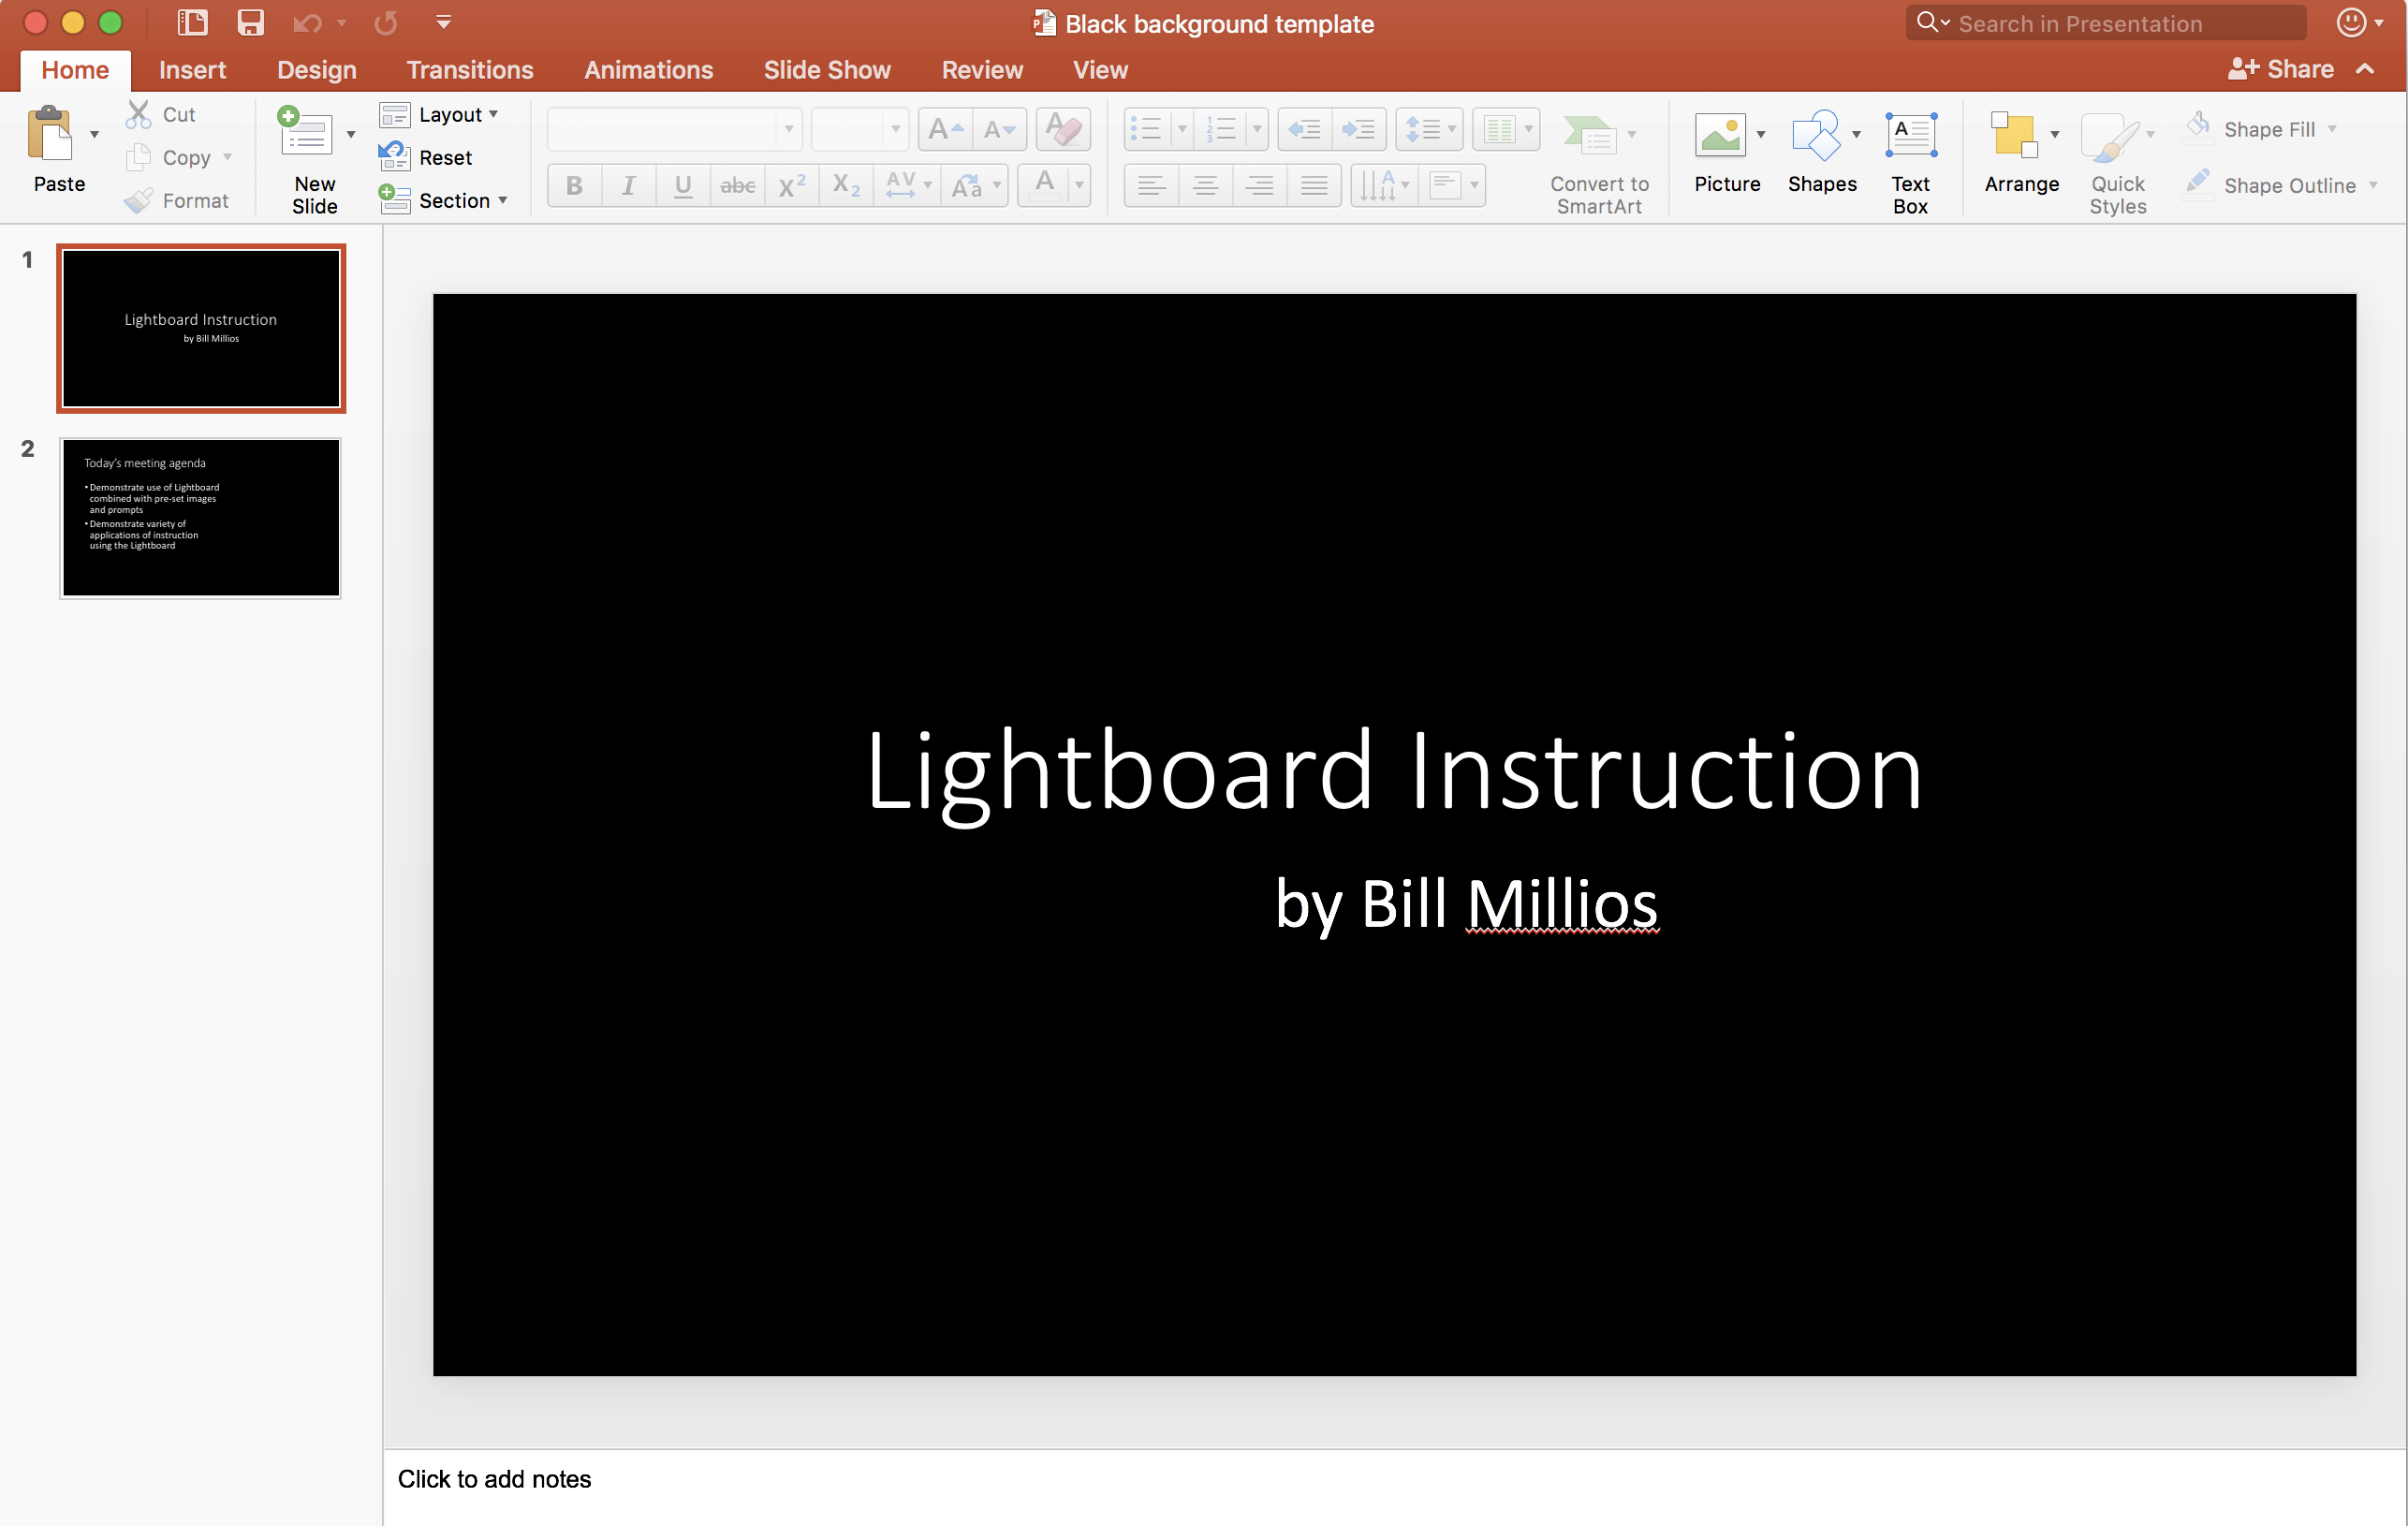
Task: Click the Paste clipboard icon
Action: point(49,133)
